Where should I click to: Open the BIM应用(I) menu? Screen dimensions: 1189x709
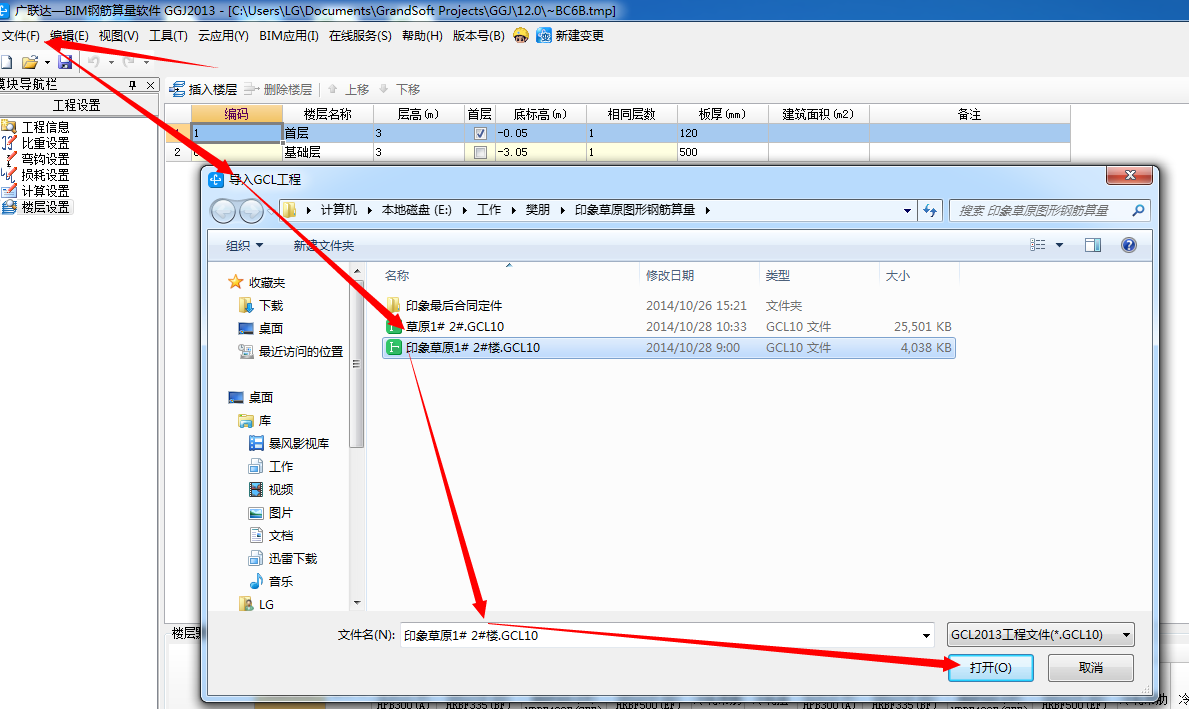pyautogui.click(x=289, y=36)
